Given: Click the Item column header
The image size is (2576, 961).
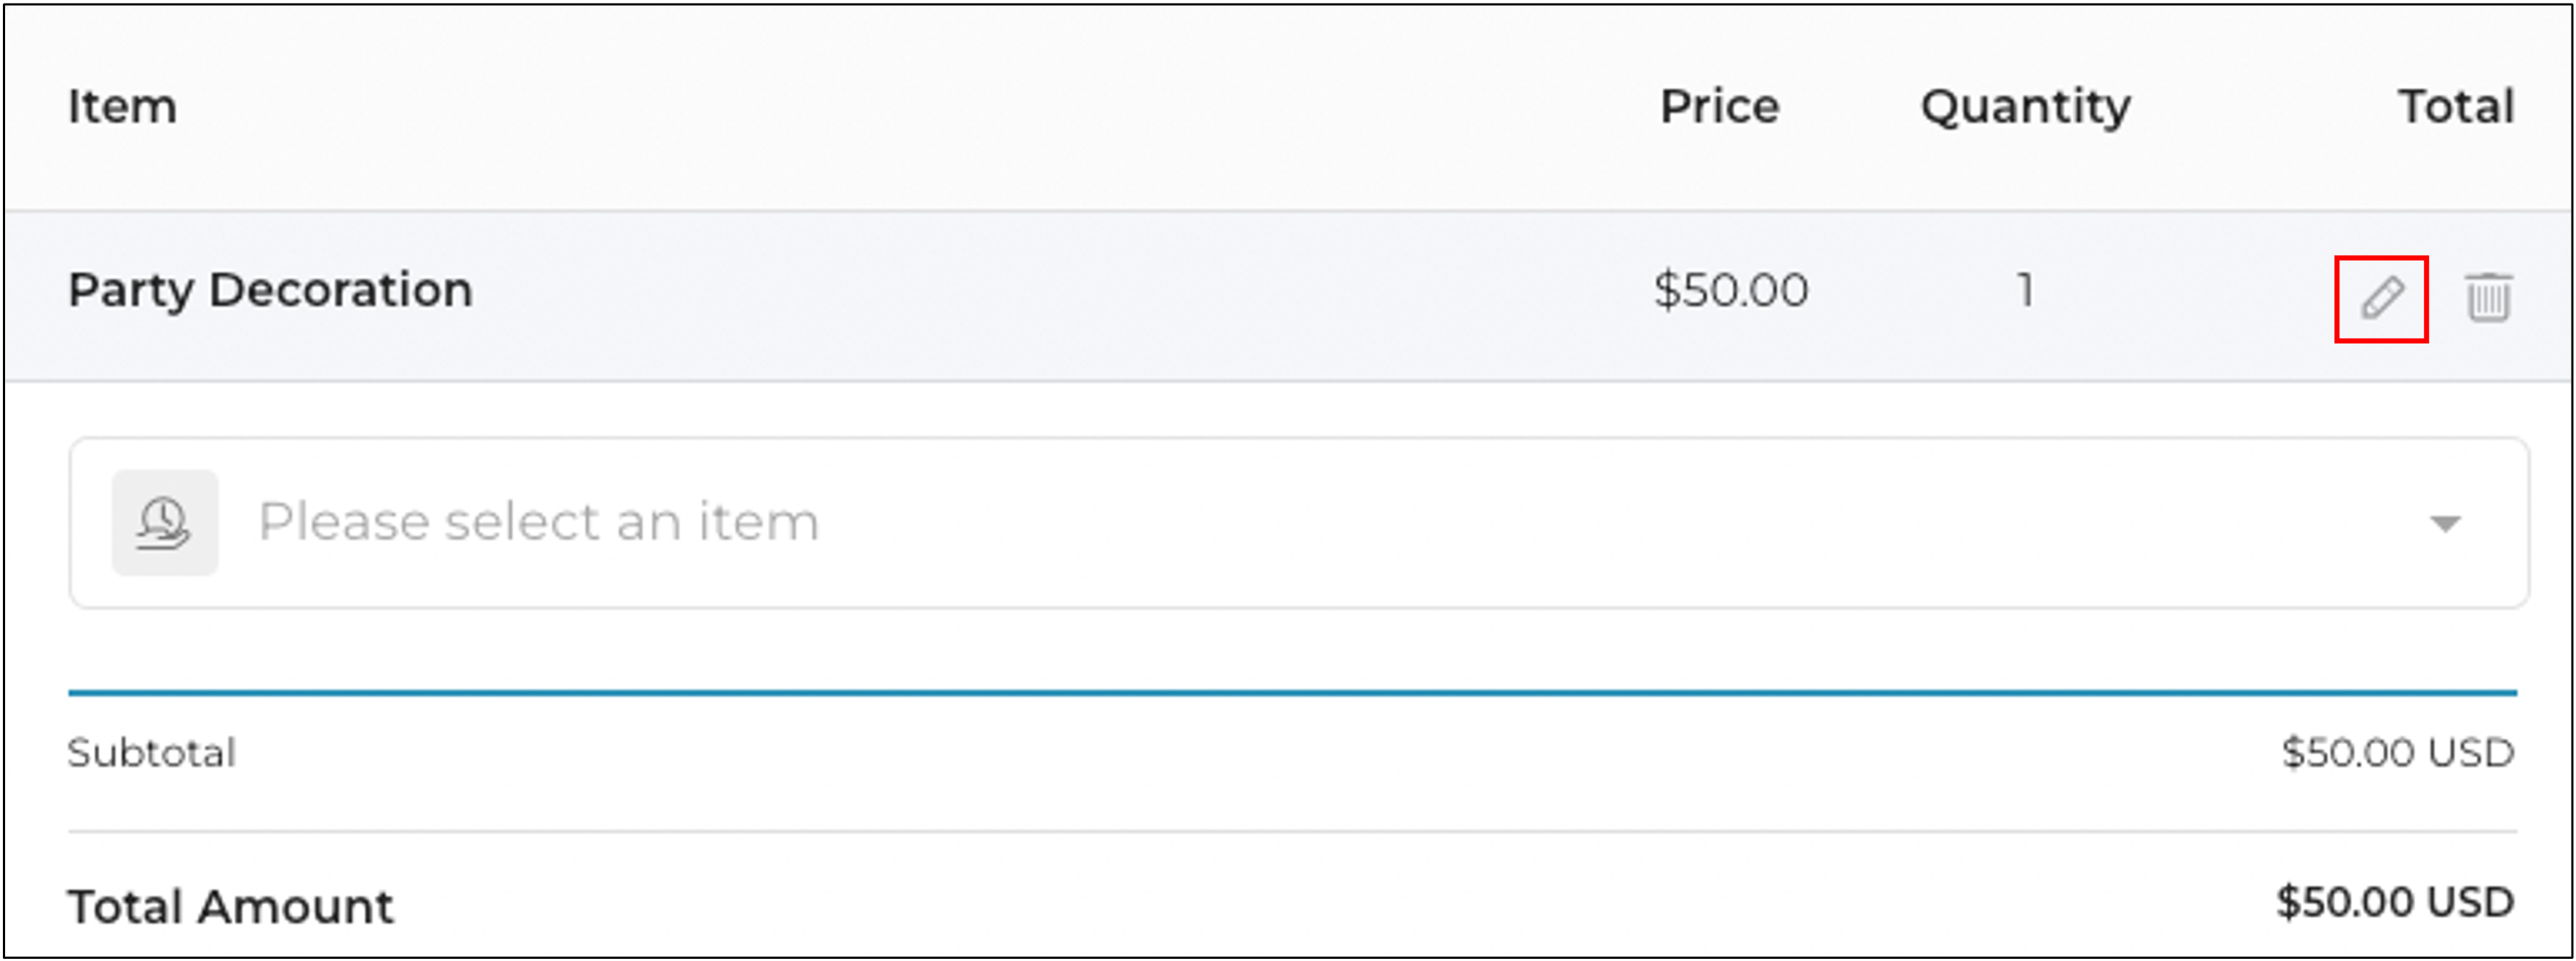Looking at the screenshot, I should click(122, 106).
